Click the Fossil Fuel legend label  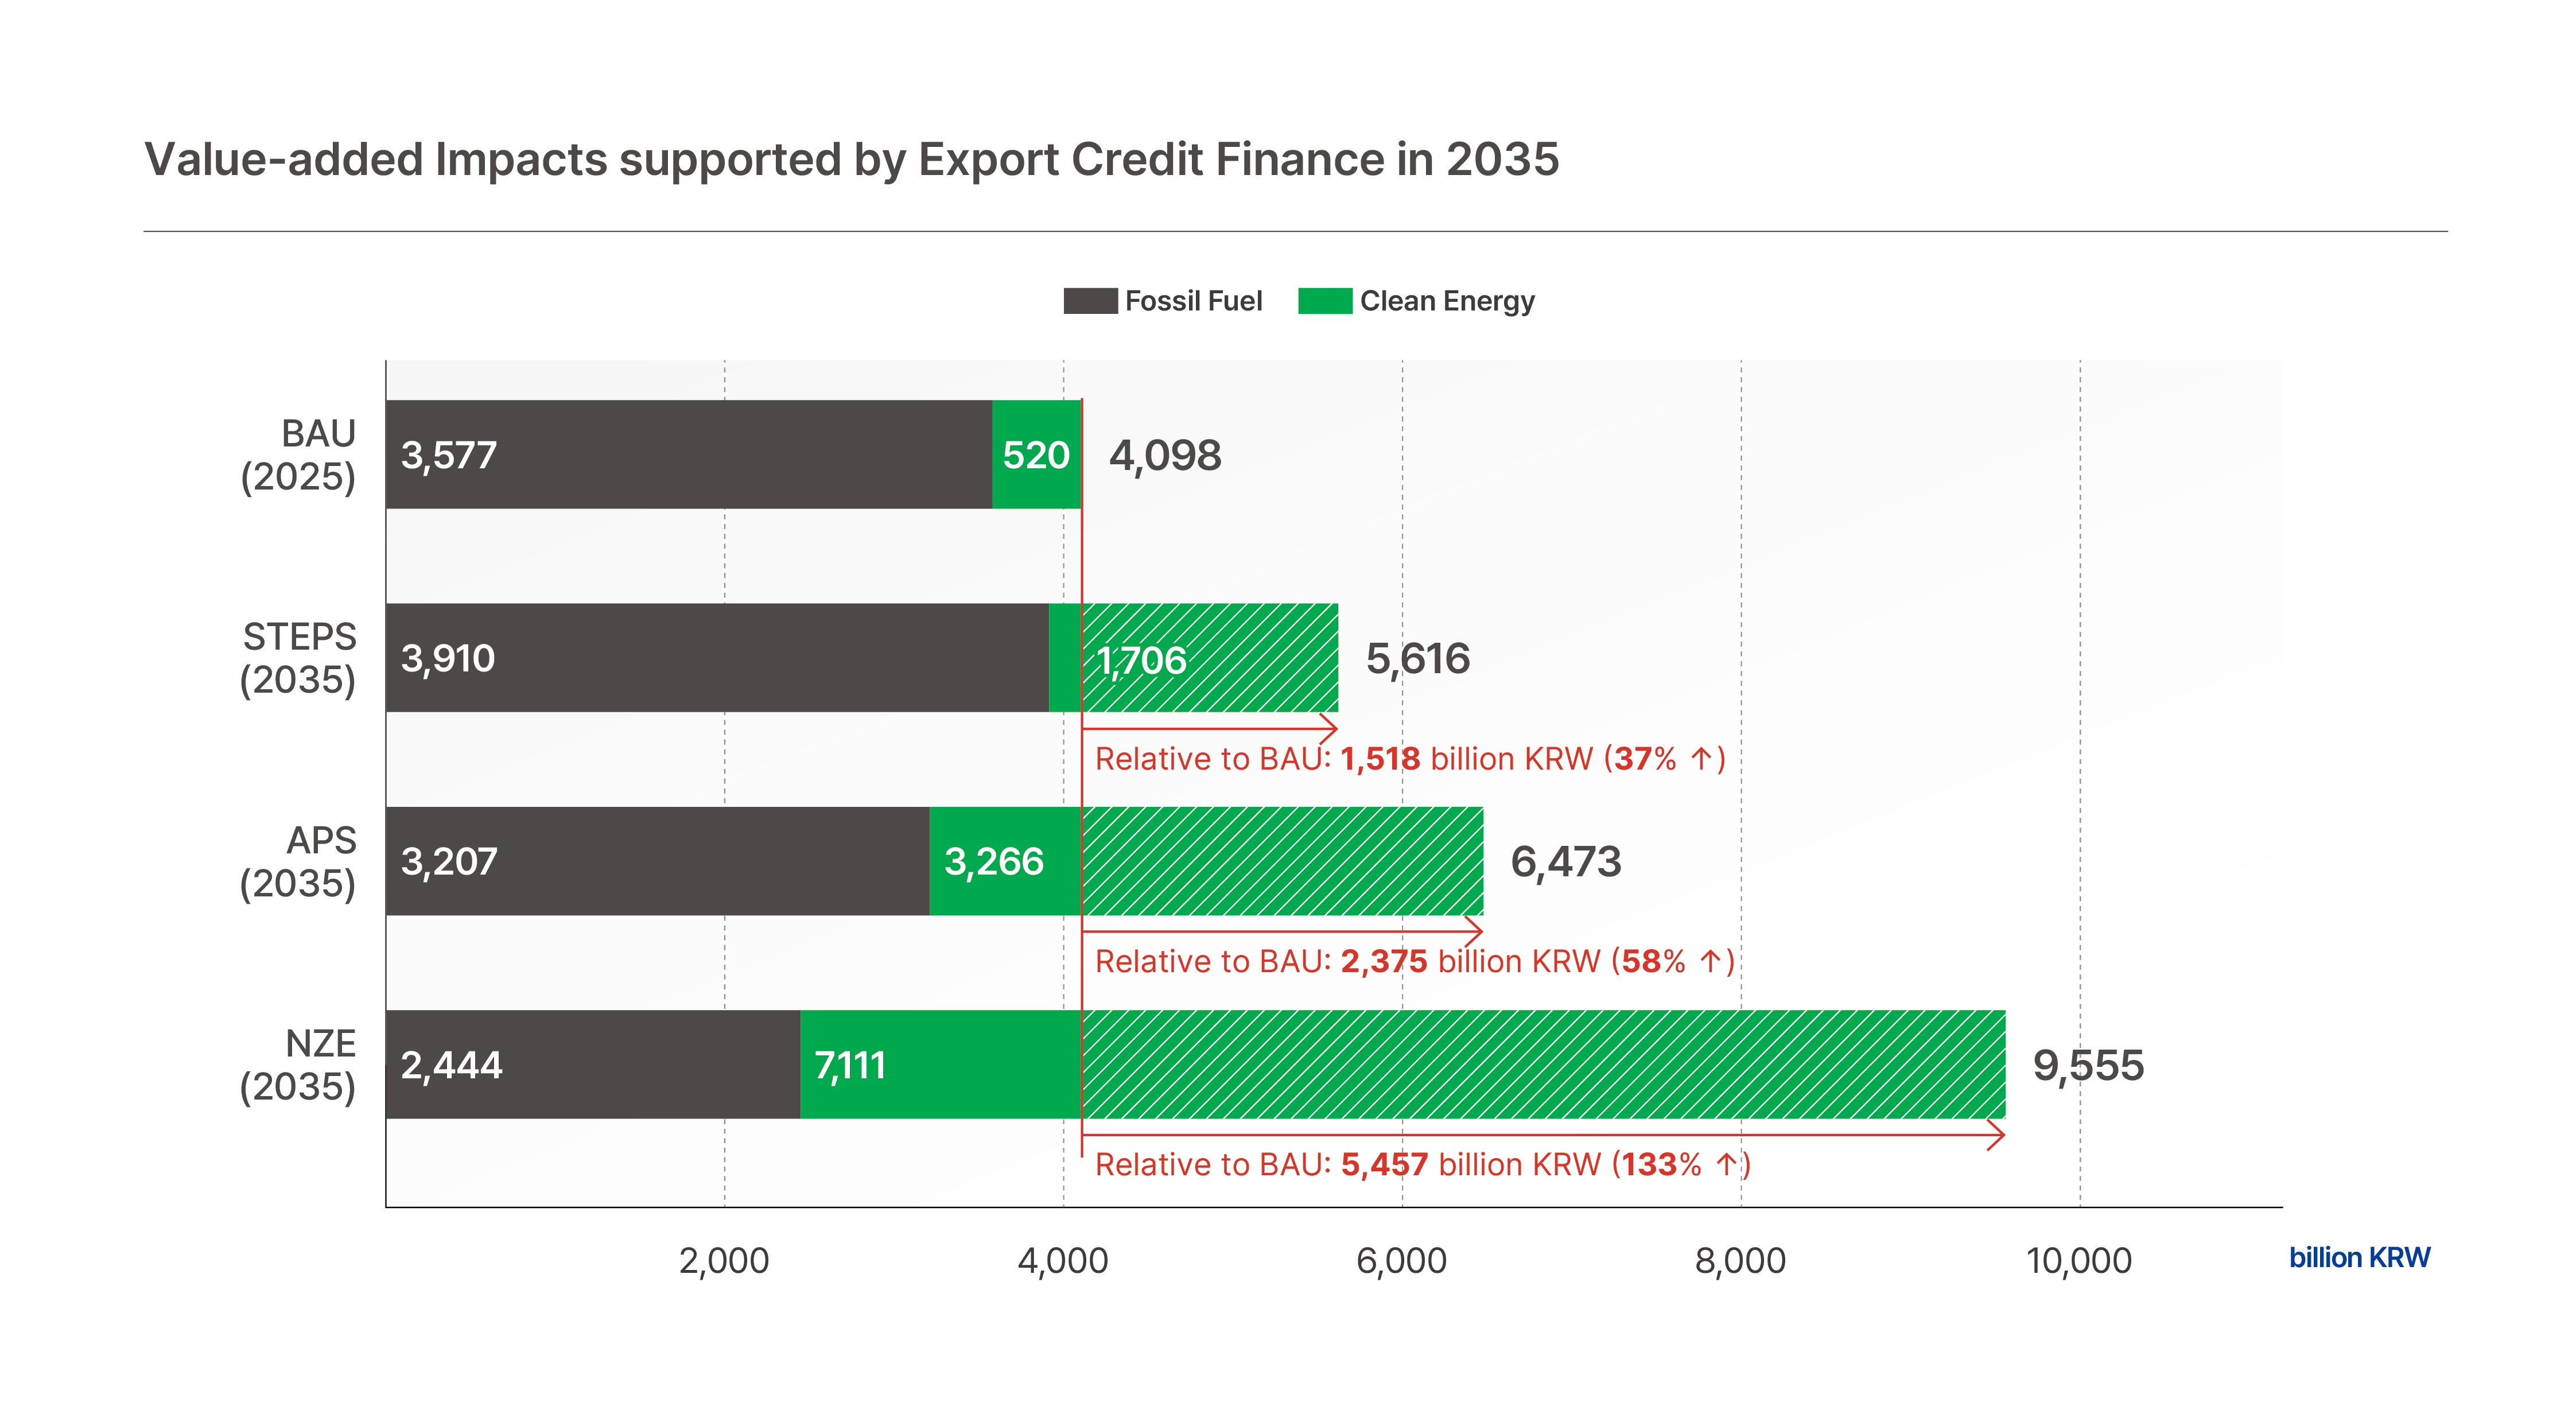pos(1193,301)
